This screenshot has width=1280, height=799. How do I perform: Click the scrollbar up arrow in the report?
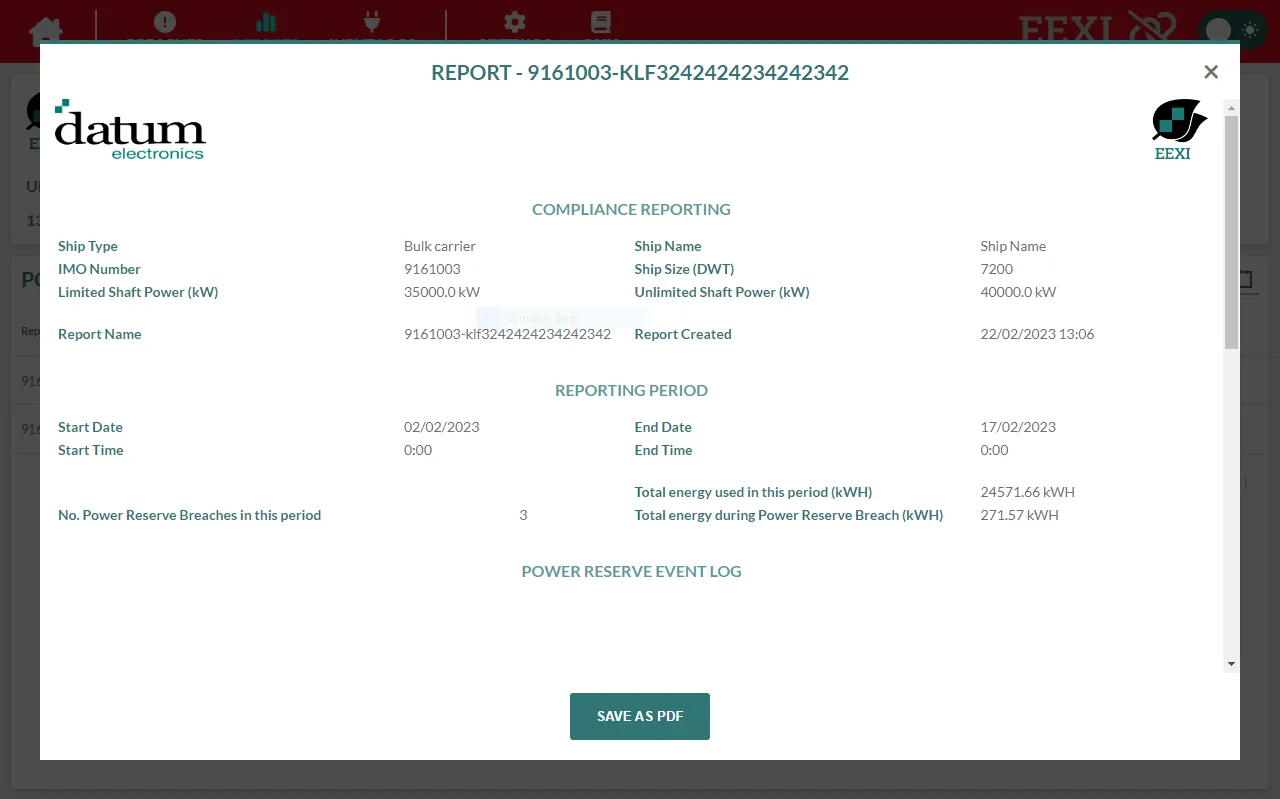click(1231, 107)
